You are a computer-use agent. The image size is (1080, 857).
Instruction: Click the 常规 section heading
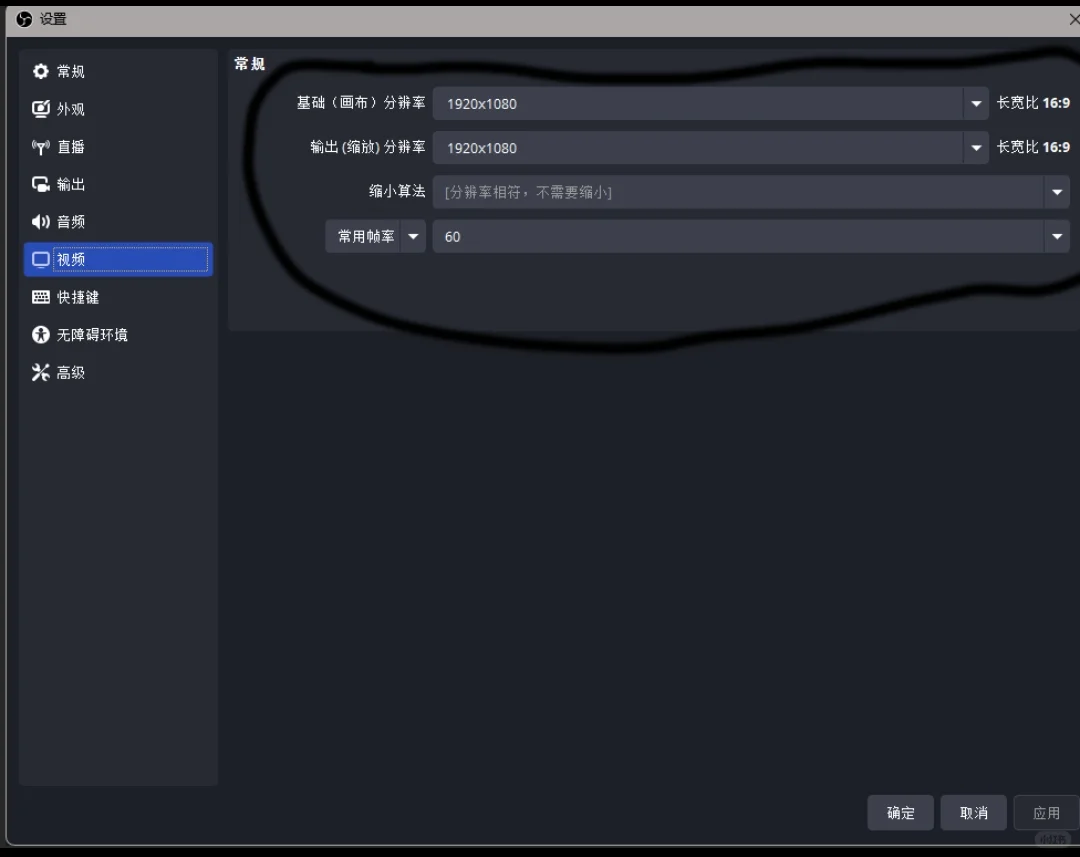point(249,64)
